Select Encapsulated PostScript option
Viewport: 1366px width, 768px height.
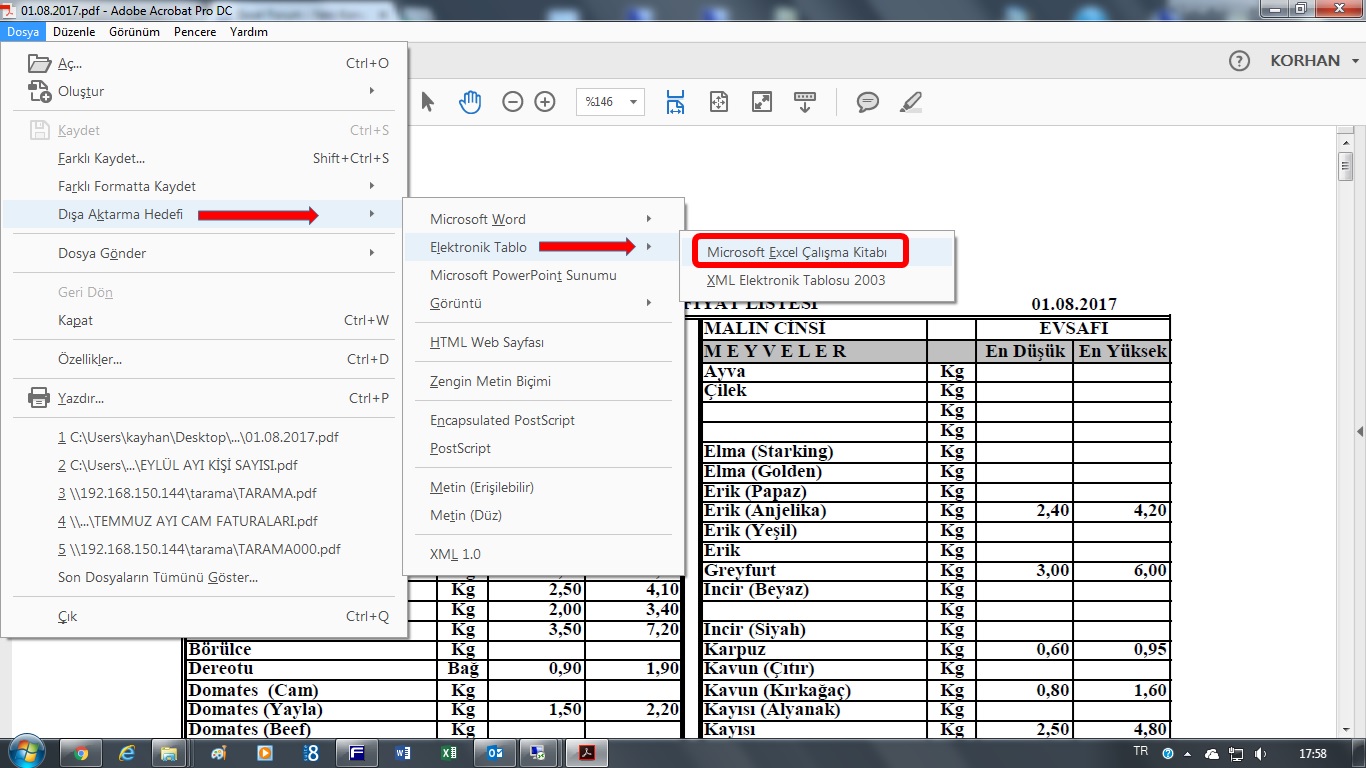tap(543, 420)
